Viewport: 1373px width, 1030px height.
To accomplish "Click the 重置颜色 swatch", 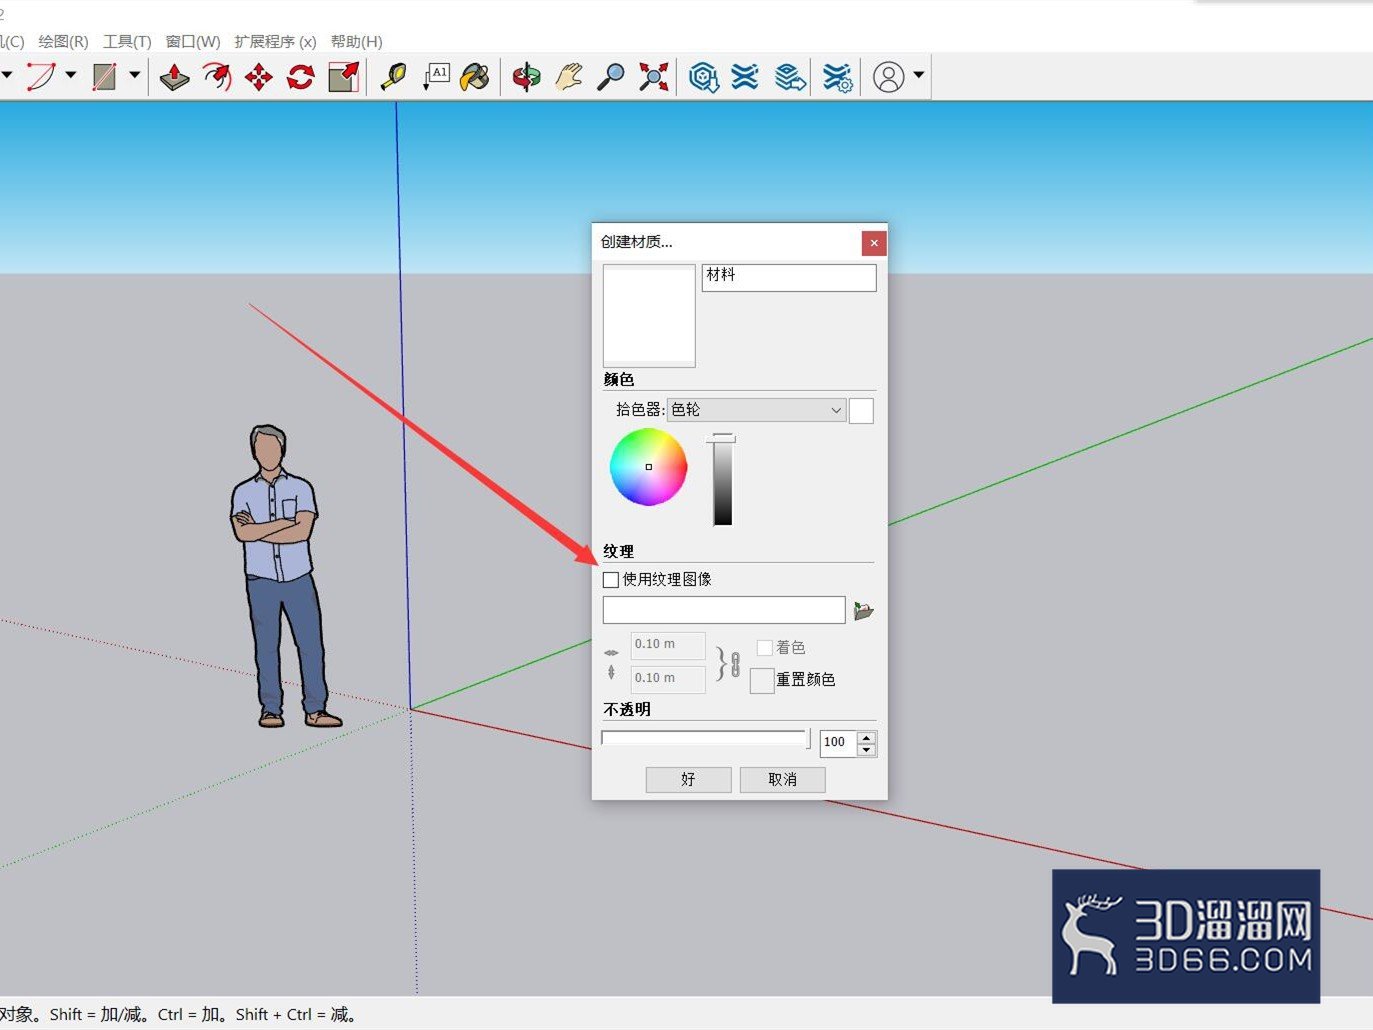I will pyautogui.click(x=762, y=680).
